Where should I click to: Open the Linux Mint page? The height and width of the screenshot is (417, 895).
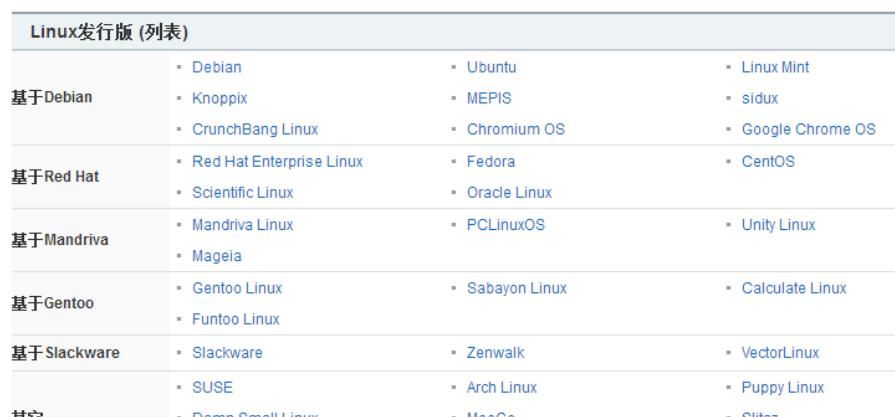(x=775, y=68)
